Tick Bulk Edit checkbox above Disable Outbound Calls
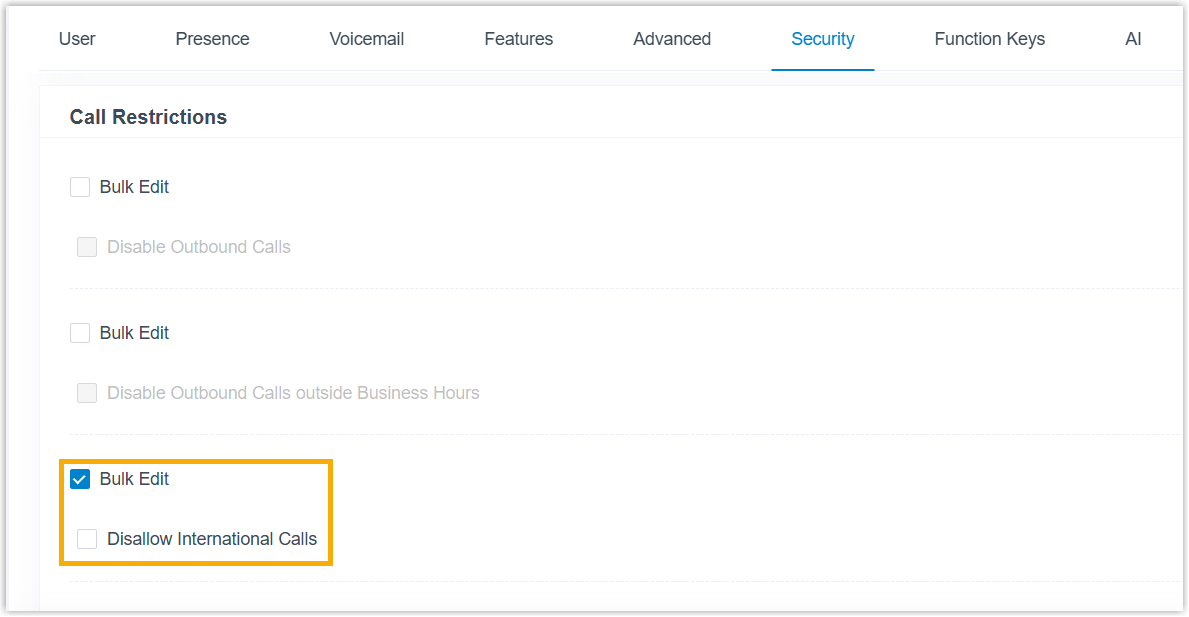Screen dimensions: 1189x617 pos(80,187)
